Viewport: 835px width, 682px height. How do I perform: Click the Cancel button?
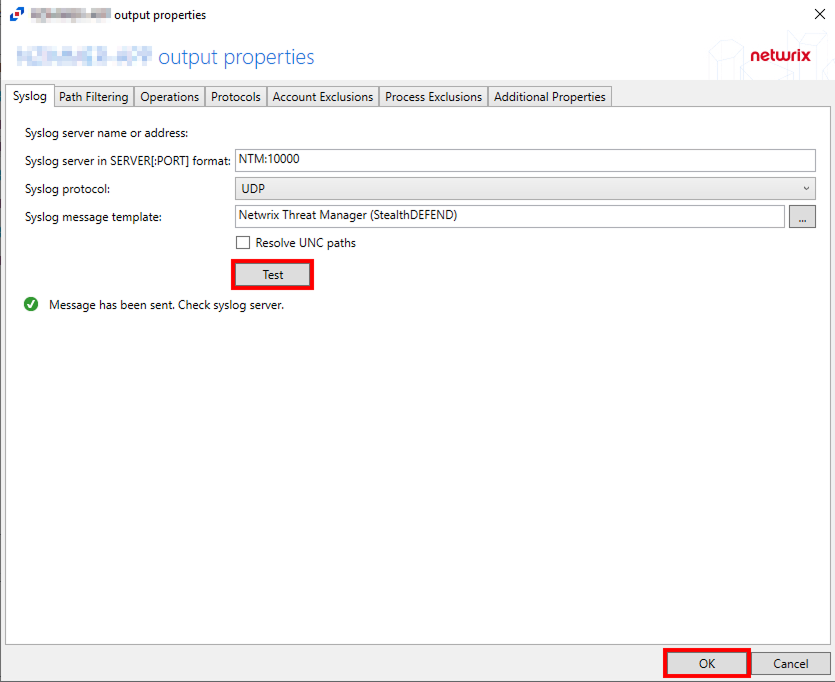click(790, 664)
